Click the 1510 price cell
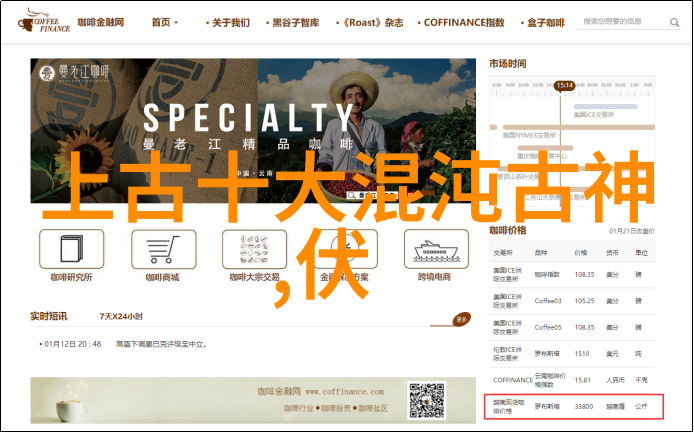 582,354
